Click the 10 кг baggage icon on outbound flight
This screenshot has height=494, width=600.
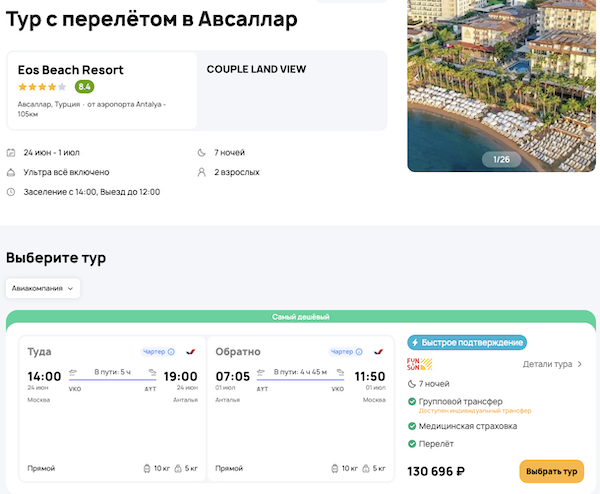point(147,468)
